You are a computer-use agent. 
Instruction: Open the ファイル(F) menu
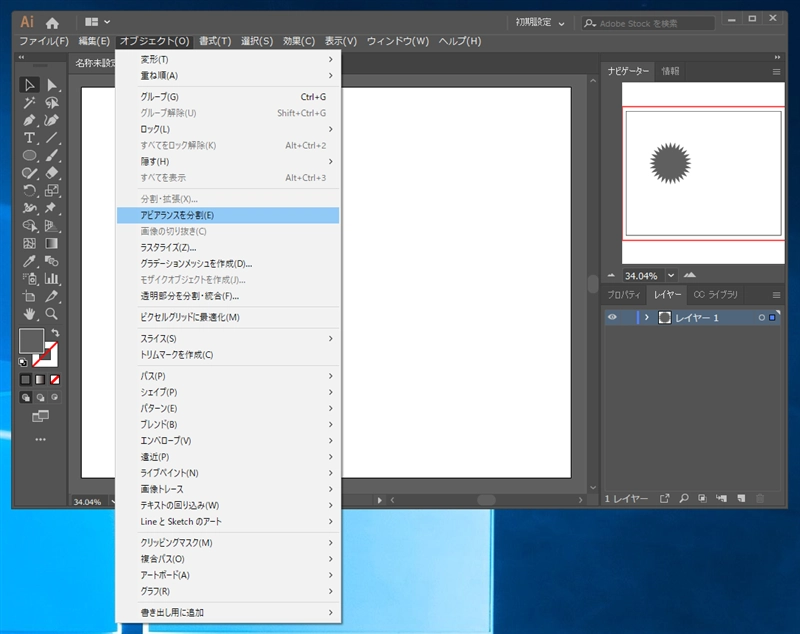[x=44, y=41]
